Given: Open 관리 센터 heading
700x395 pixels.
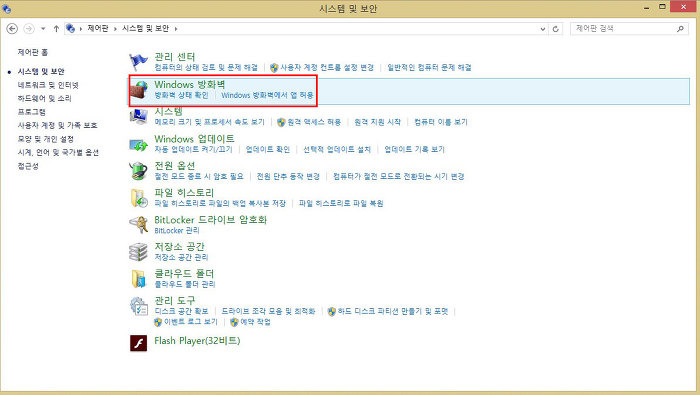Looking at the screenshot, I should pos(175,57).
